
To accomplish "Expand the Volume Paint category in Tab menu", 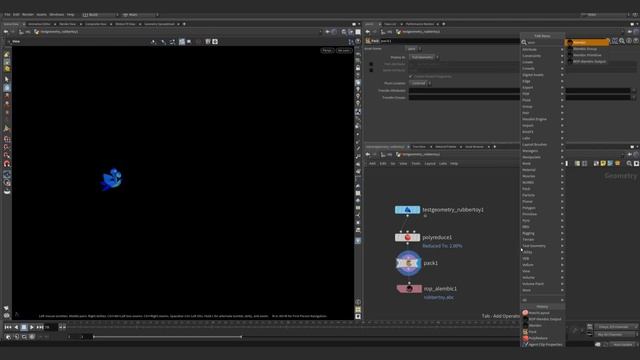I will click(542, 284).
